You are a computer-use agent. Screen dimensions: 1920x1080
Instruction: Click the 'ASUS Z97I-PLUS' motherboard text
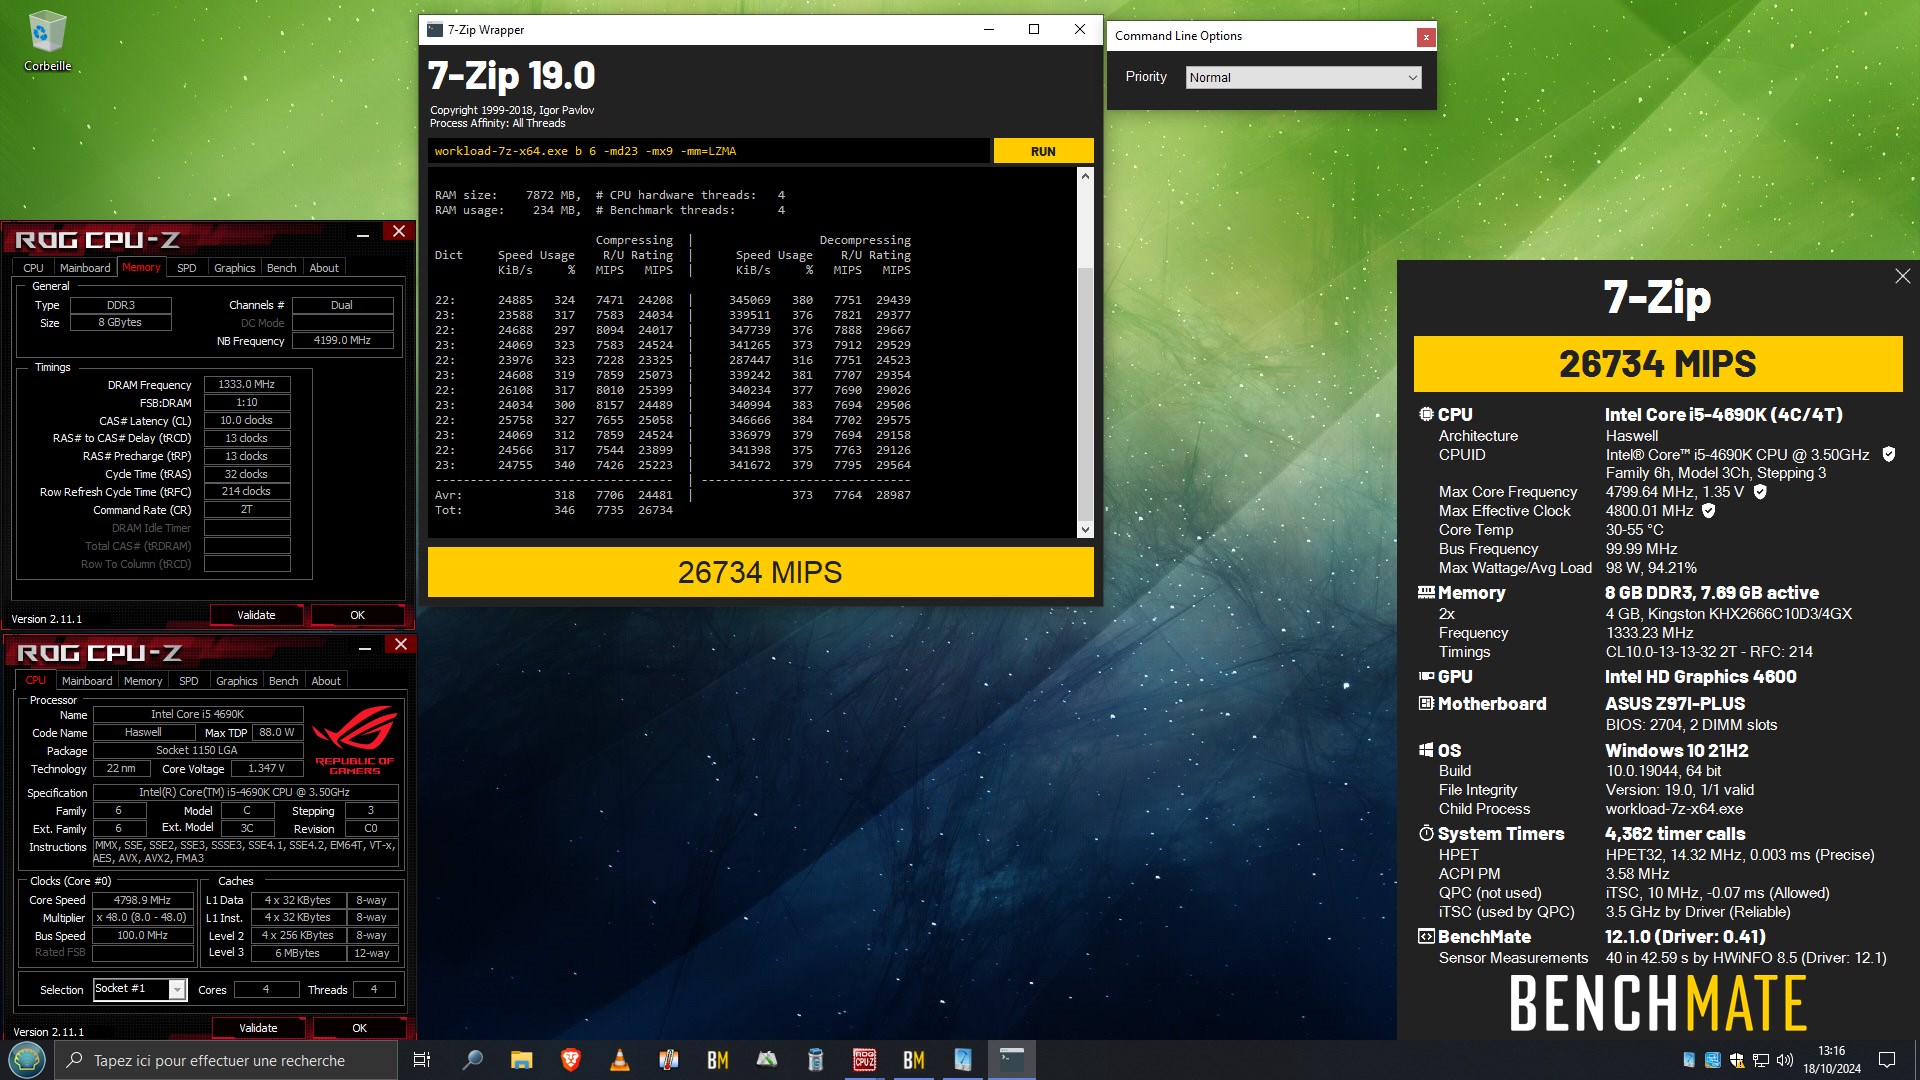pos(1675,703)
